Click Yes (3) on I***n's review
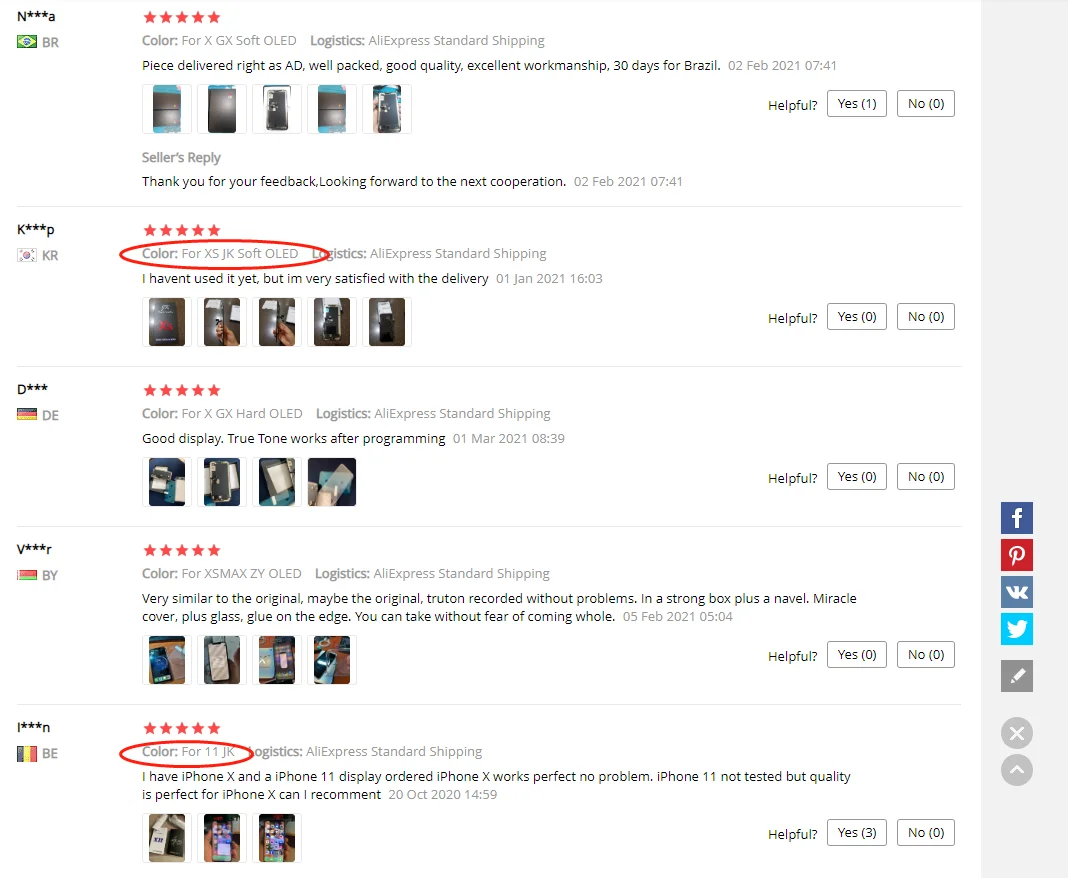Screen dimensions: 1068x878 point(856,832)
